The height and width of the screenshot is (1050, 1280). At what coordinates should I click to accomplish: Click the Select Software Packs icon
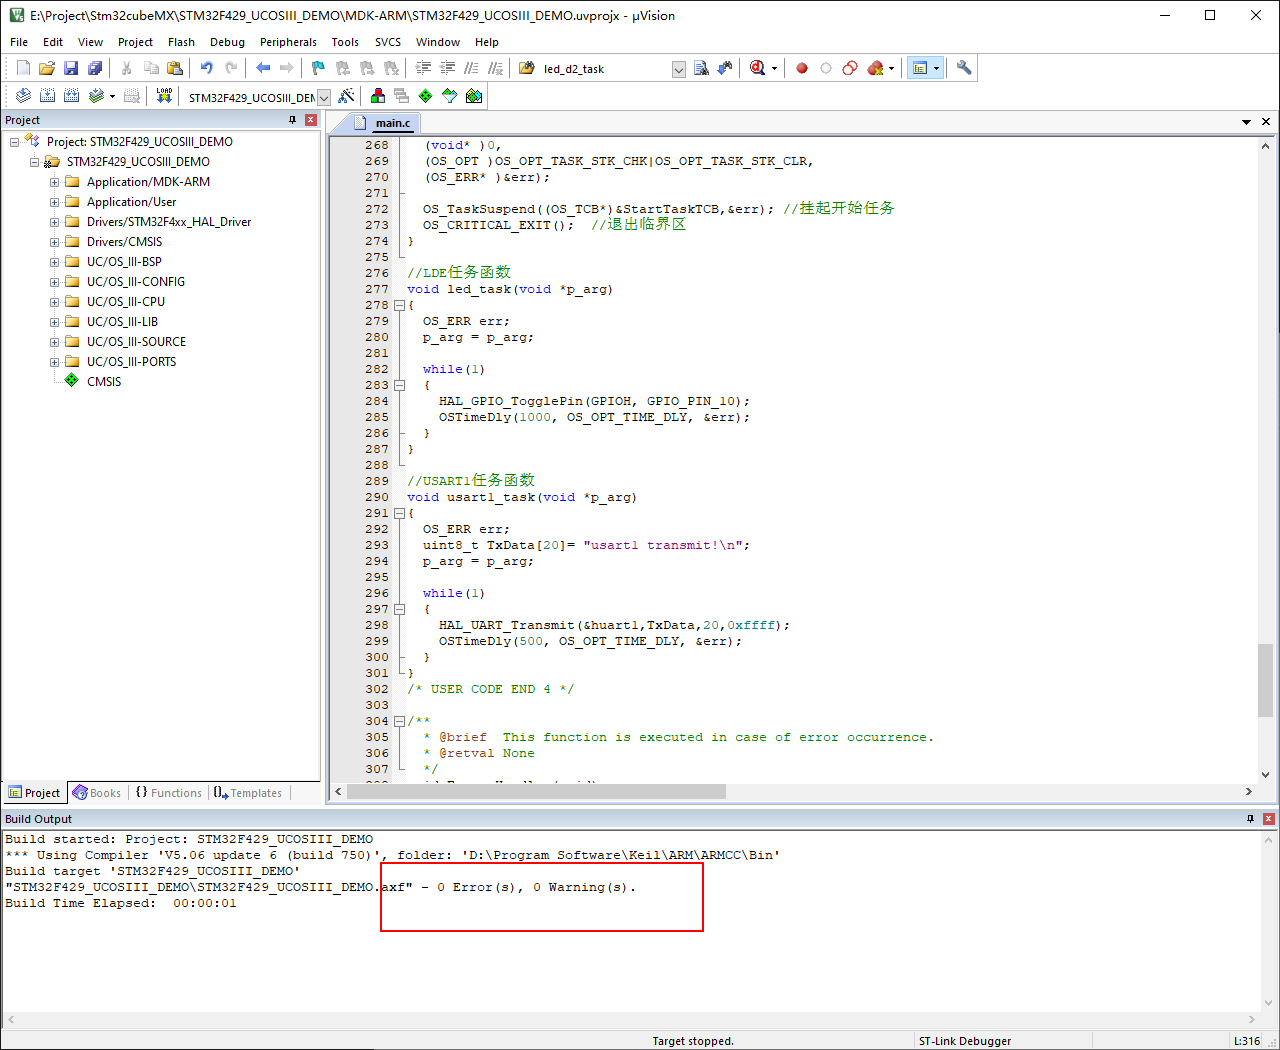coord(450,96)
